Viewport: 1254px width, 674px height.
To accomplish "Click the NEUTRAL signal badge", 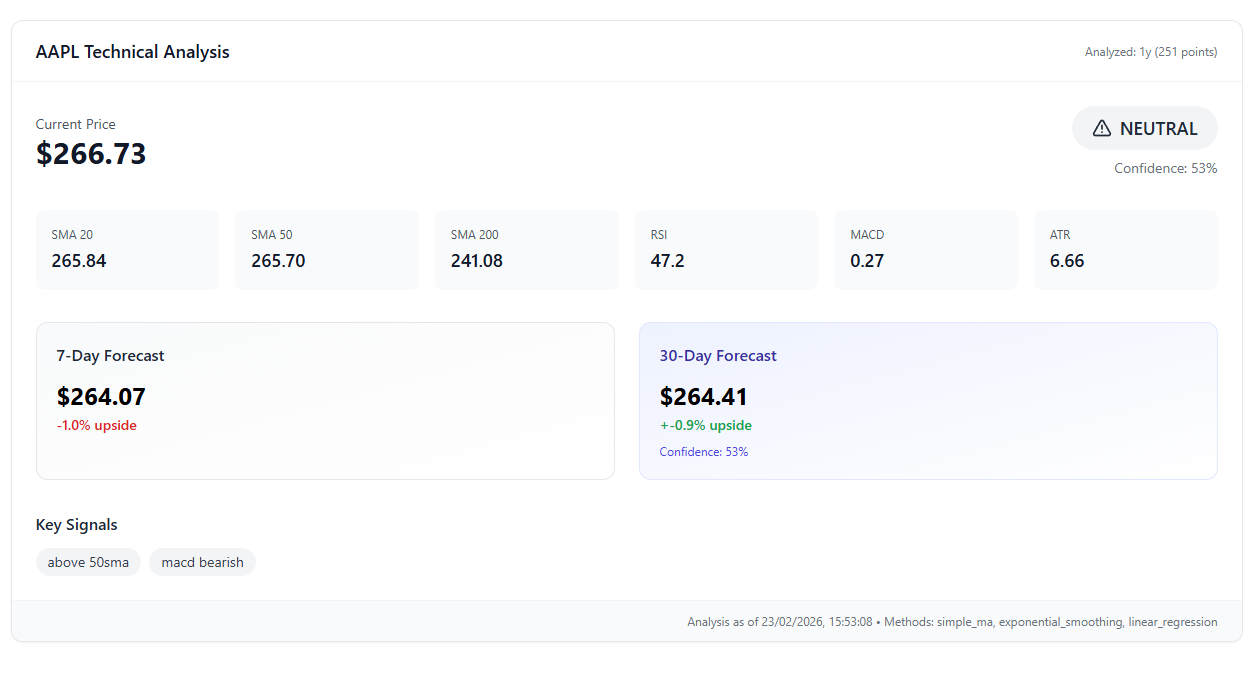I will [1145, 128].
